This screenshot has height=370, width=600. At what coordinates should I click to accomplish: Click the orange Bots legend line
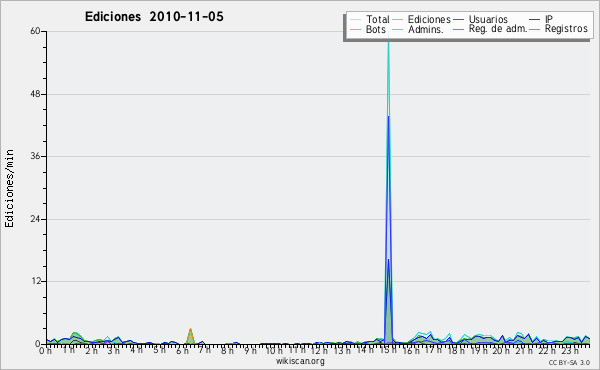coord(355,29)
